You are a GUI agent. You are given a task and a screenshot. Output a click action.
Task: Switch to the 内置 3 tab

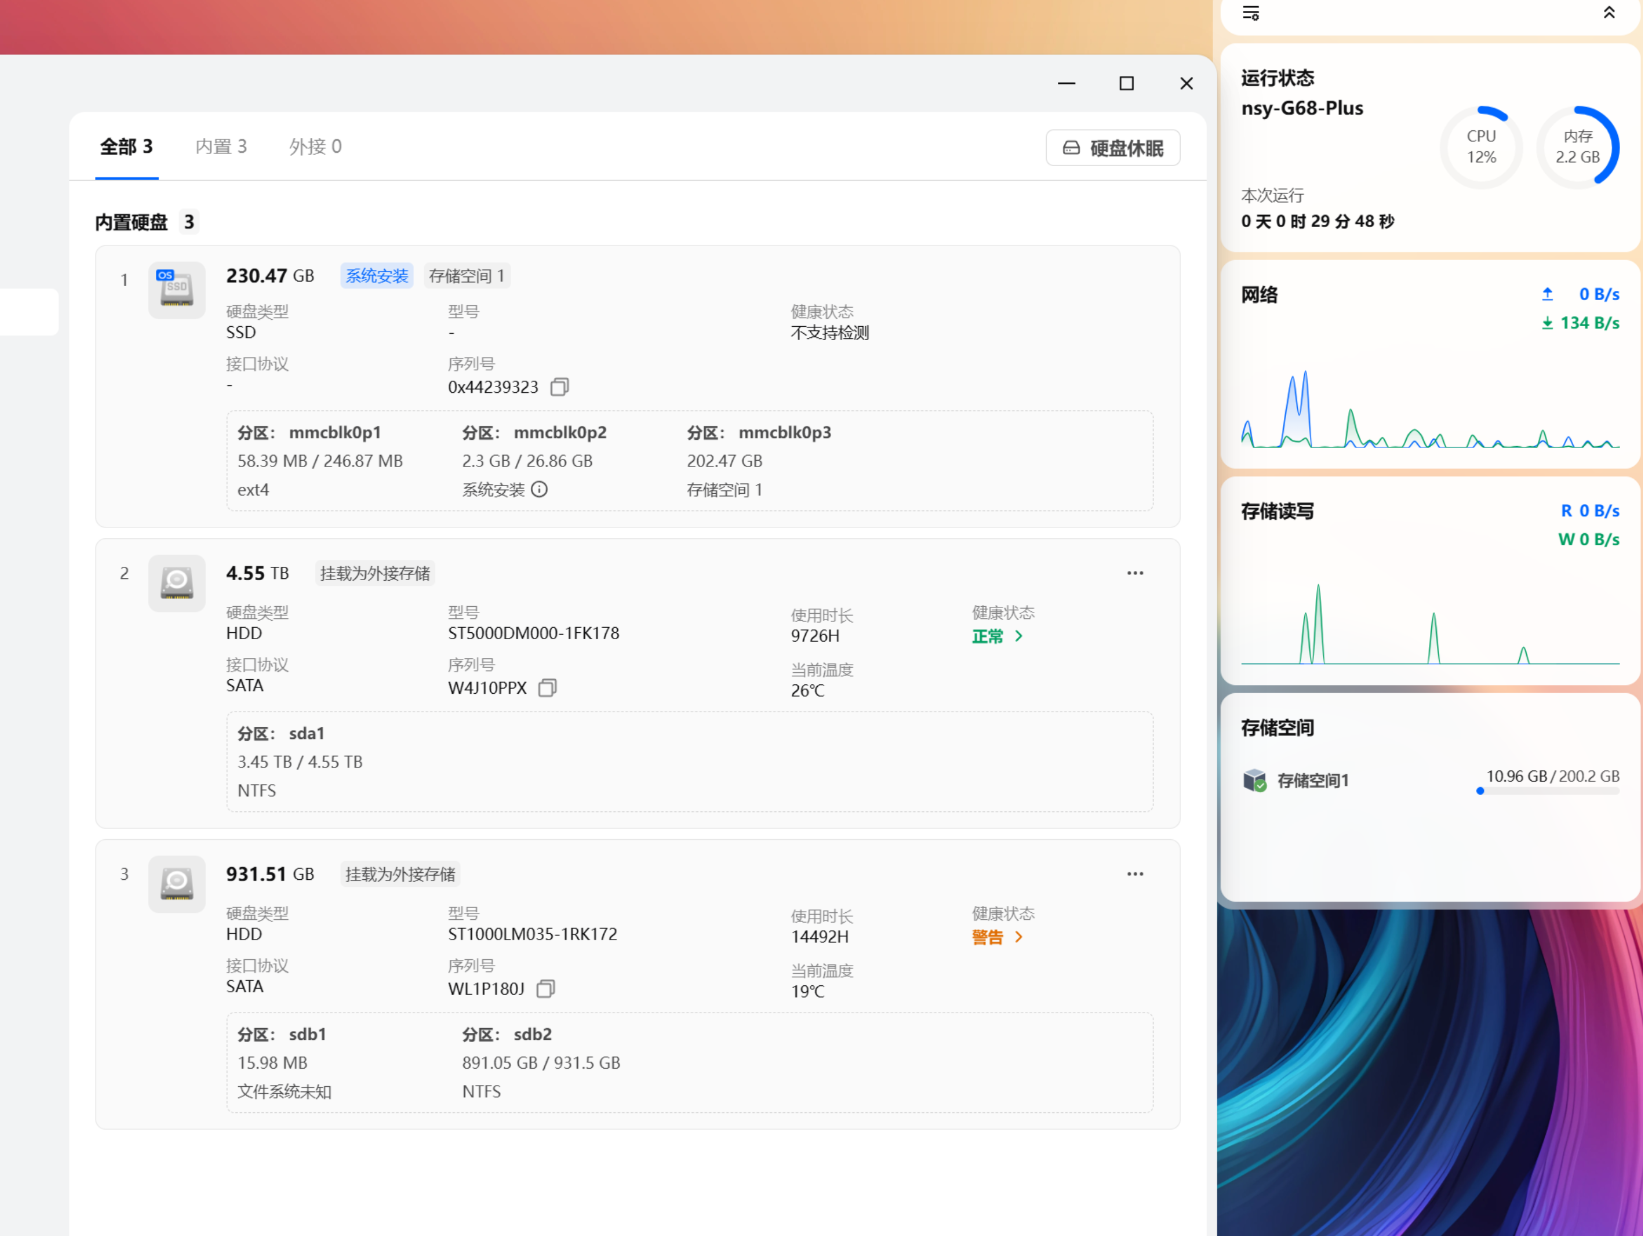(x=221, y=147)
